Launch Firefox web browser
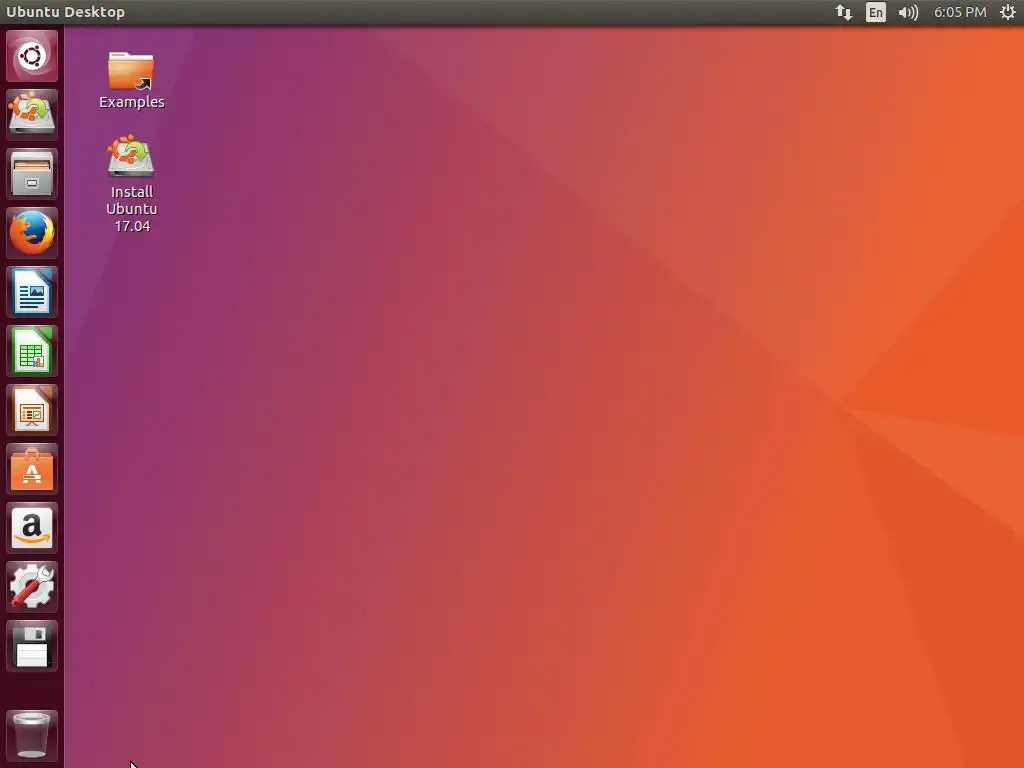The image size is (1024, 768). tap(32, 233)
